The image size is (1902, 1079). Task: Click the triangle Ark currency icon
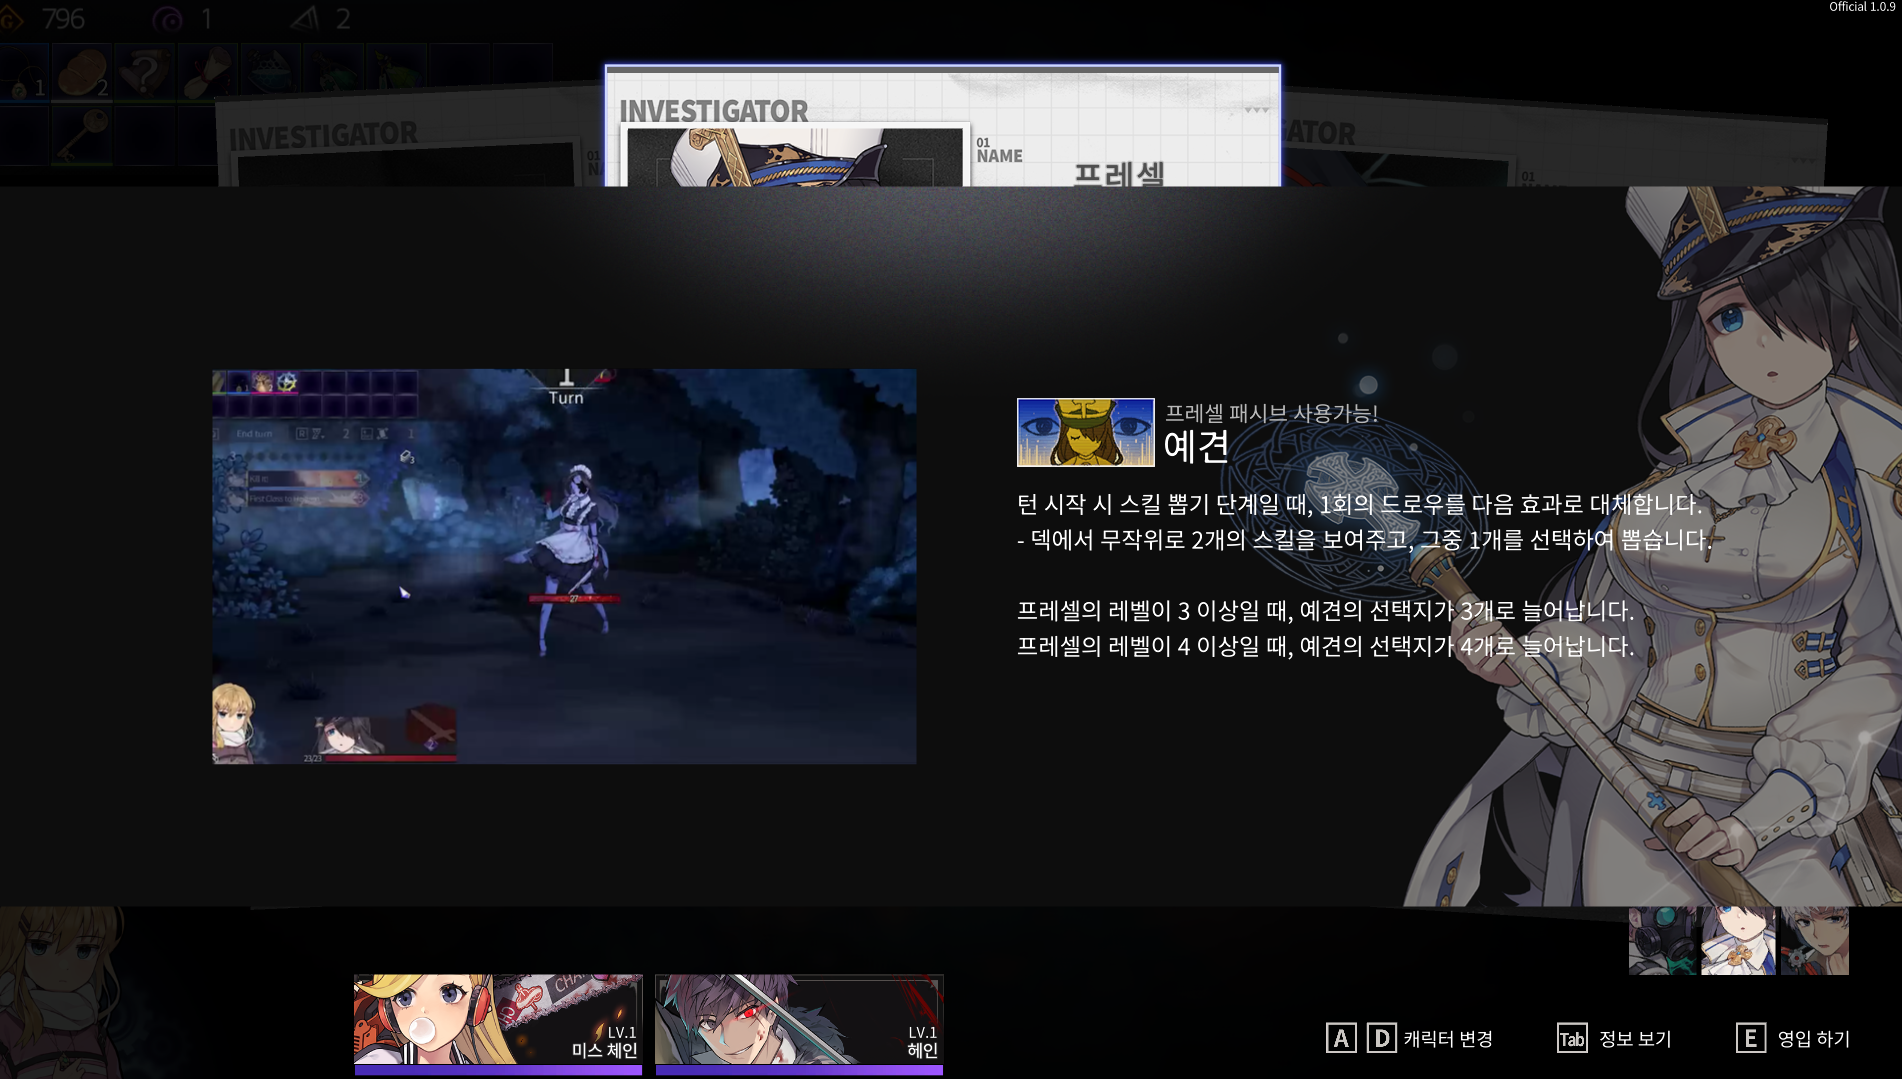point(305,18)
